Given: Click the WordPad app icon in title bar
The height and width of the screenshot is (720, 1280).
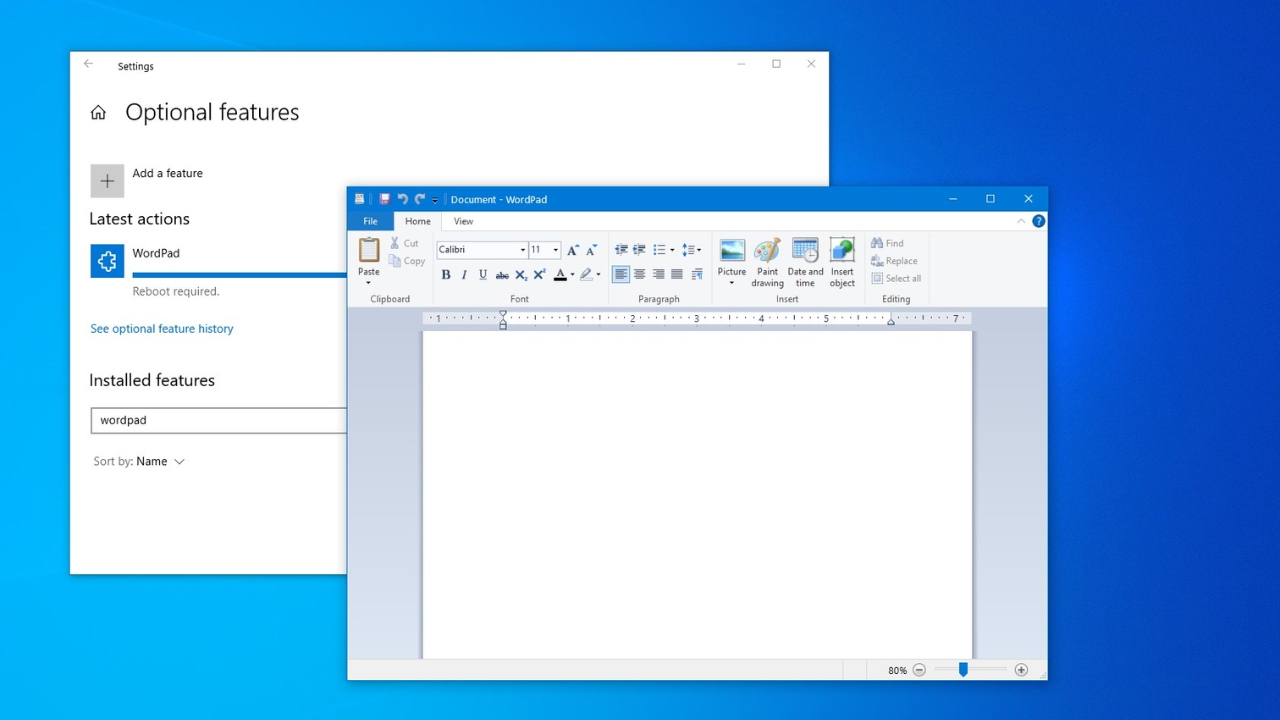Looking at the screenshot, I should tap(360, 199).
